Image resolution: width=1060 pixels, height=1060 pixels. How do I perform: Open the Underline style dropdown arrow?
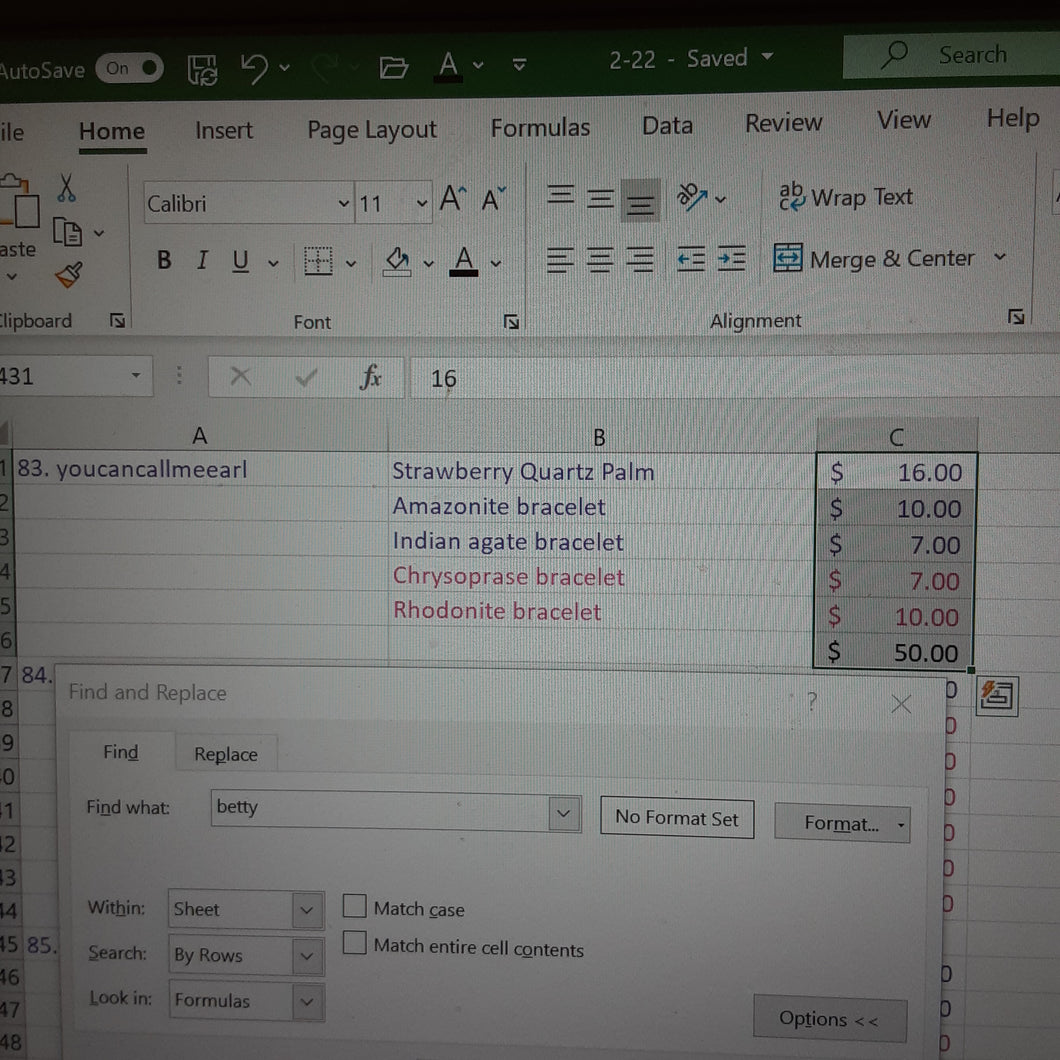pos(273,263)
